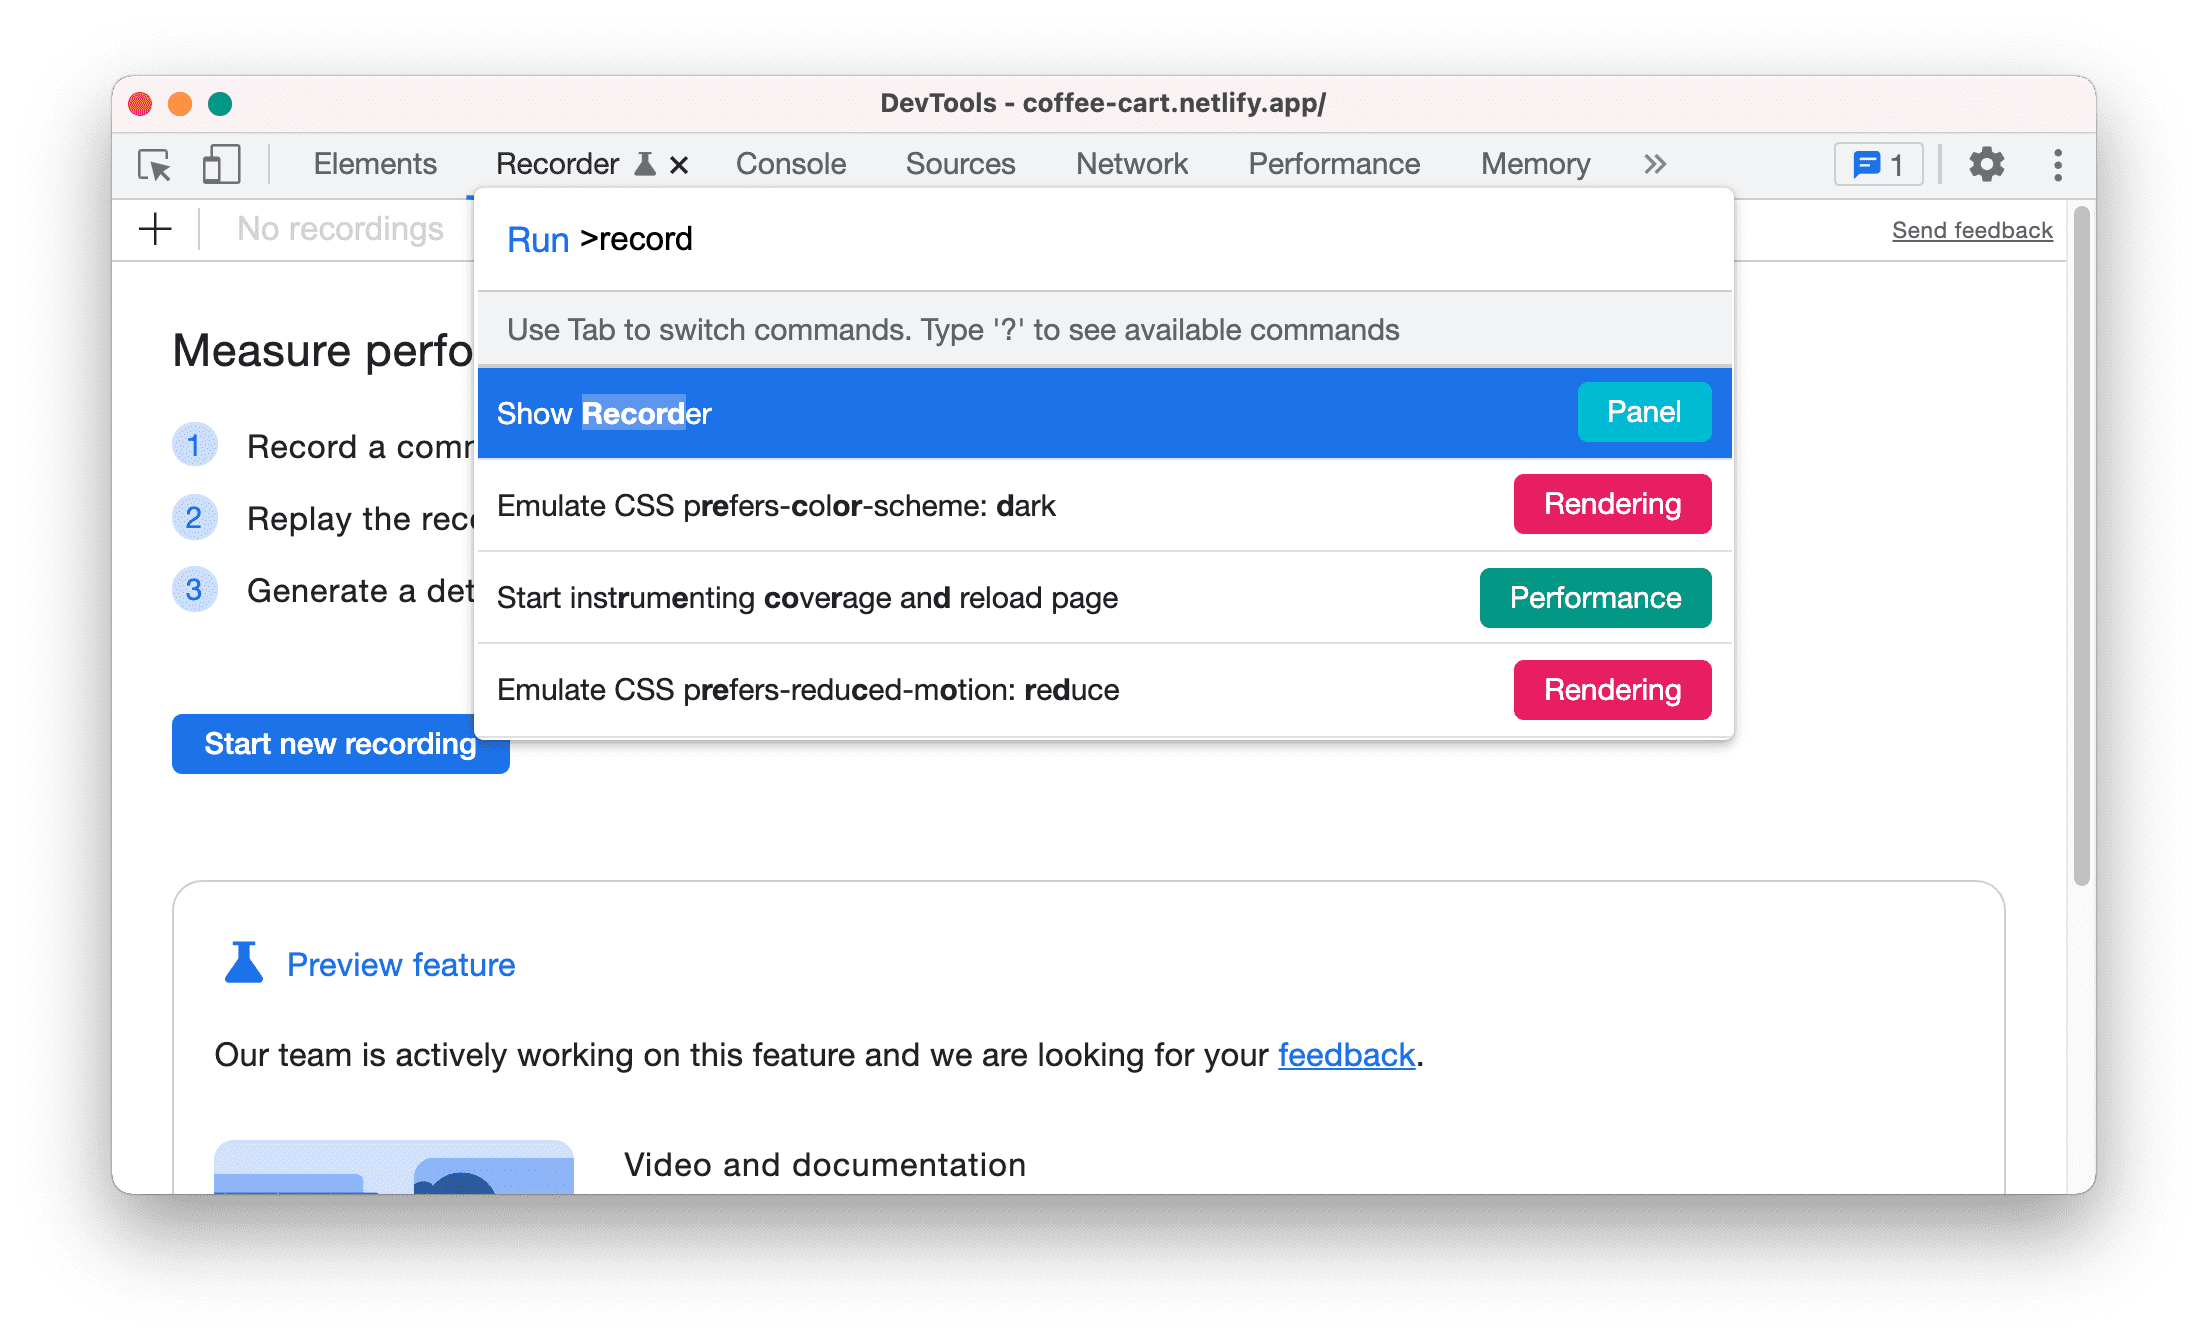This screenshot has height=1342, width=2208.
Task: Click the Rendering panel badge button
Action: (x=1610, y=505)
